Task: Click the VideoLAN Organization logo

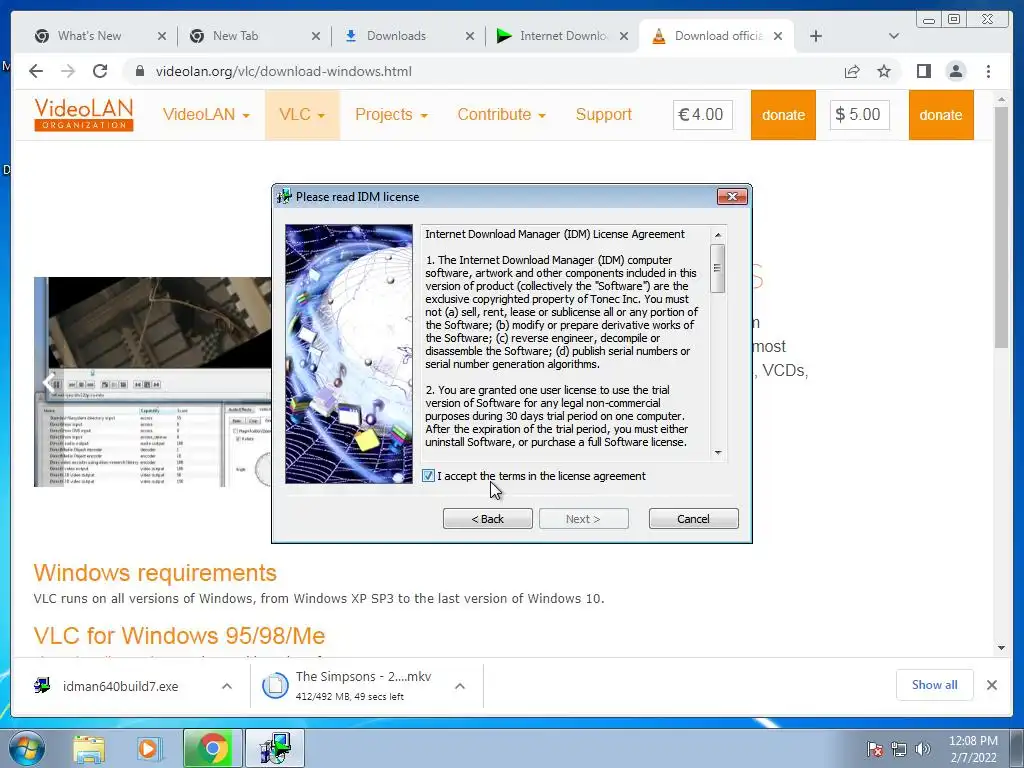Action: (x=84, y=114)
